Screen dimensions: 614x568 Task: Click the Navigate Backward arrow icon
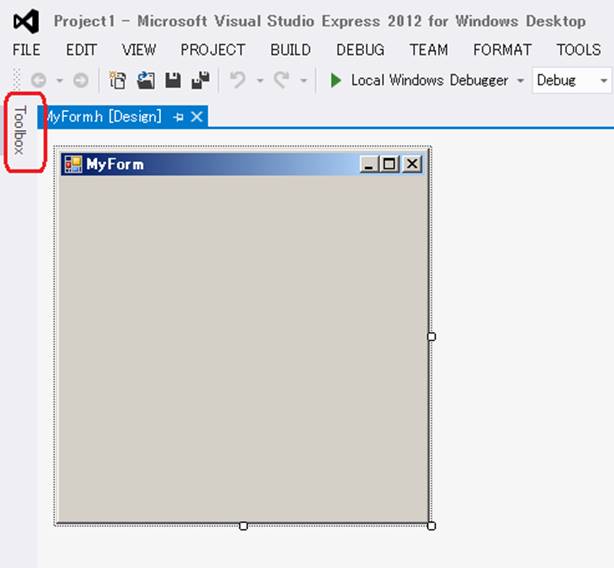point(38,81)
